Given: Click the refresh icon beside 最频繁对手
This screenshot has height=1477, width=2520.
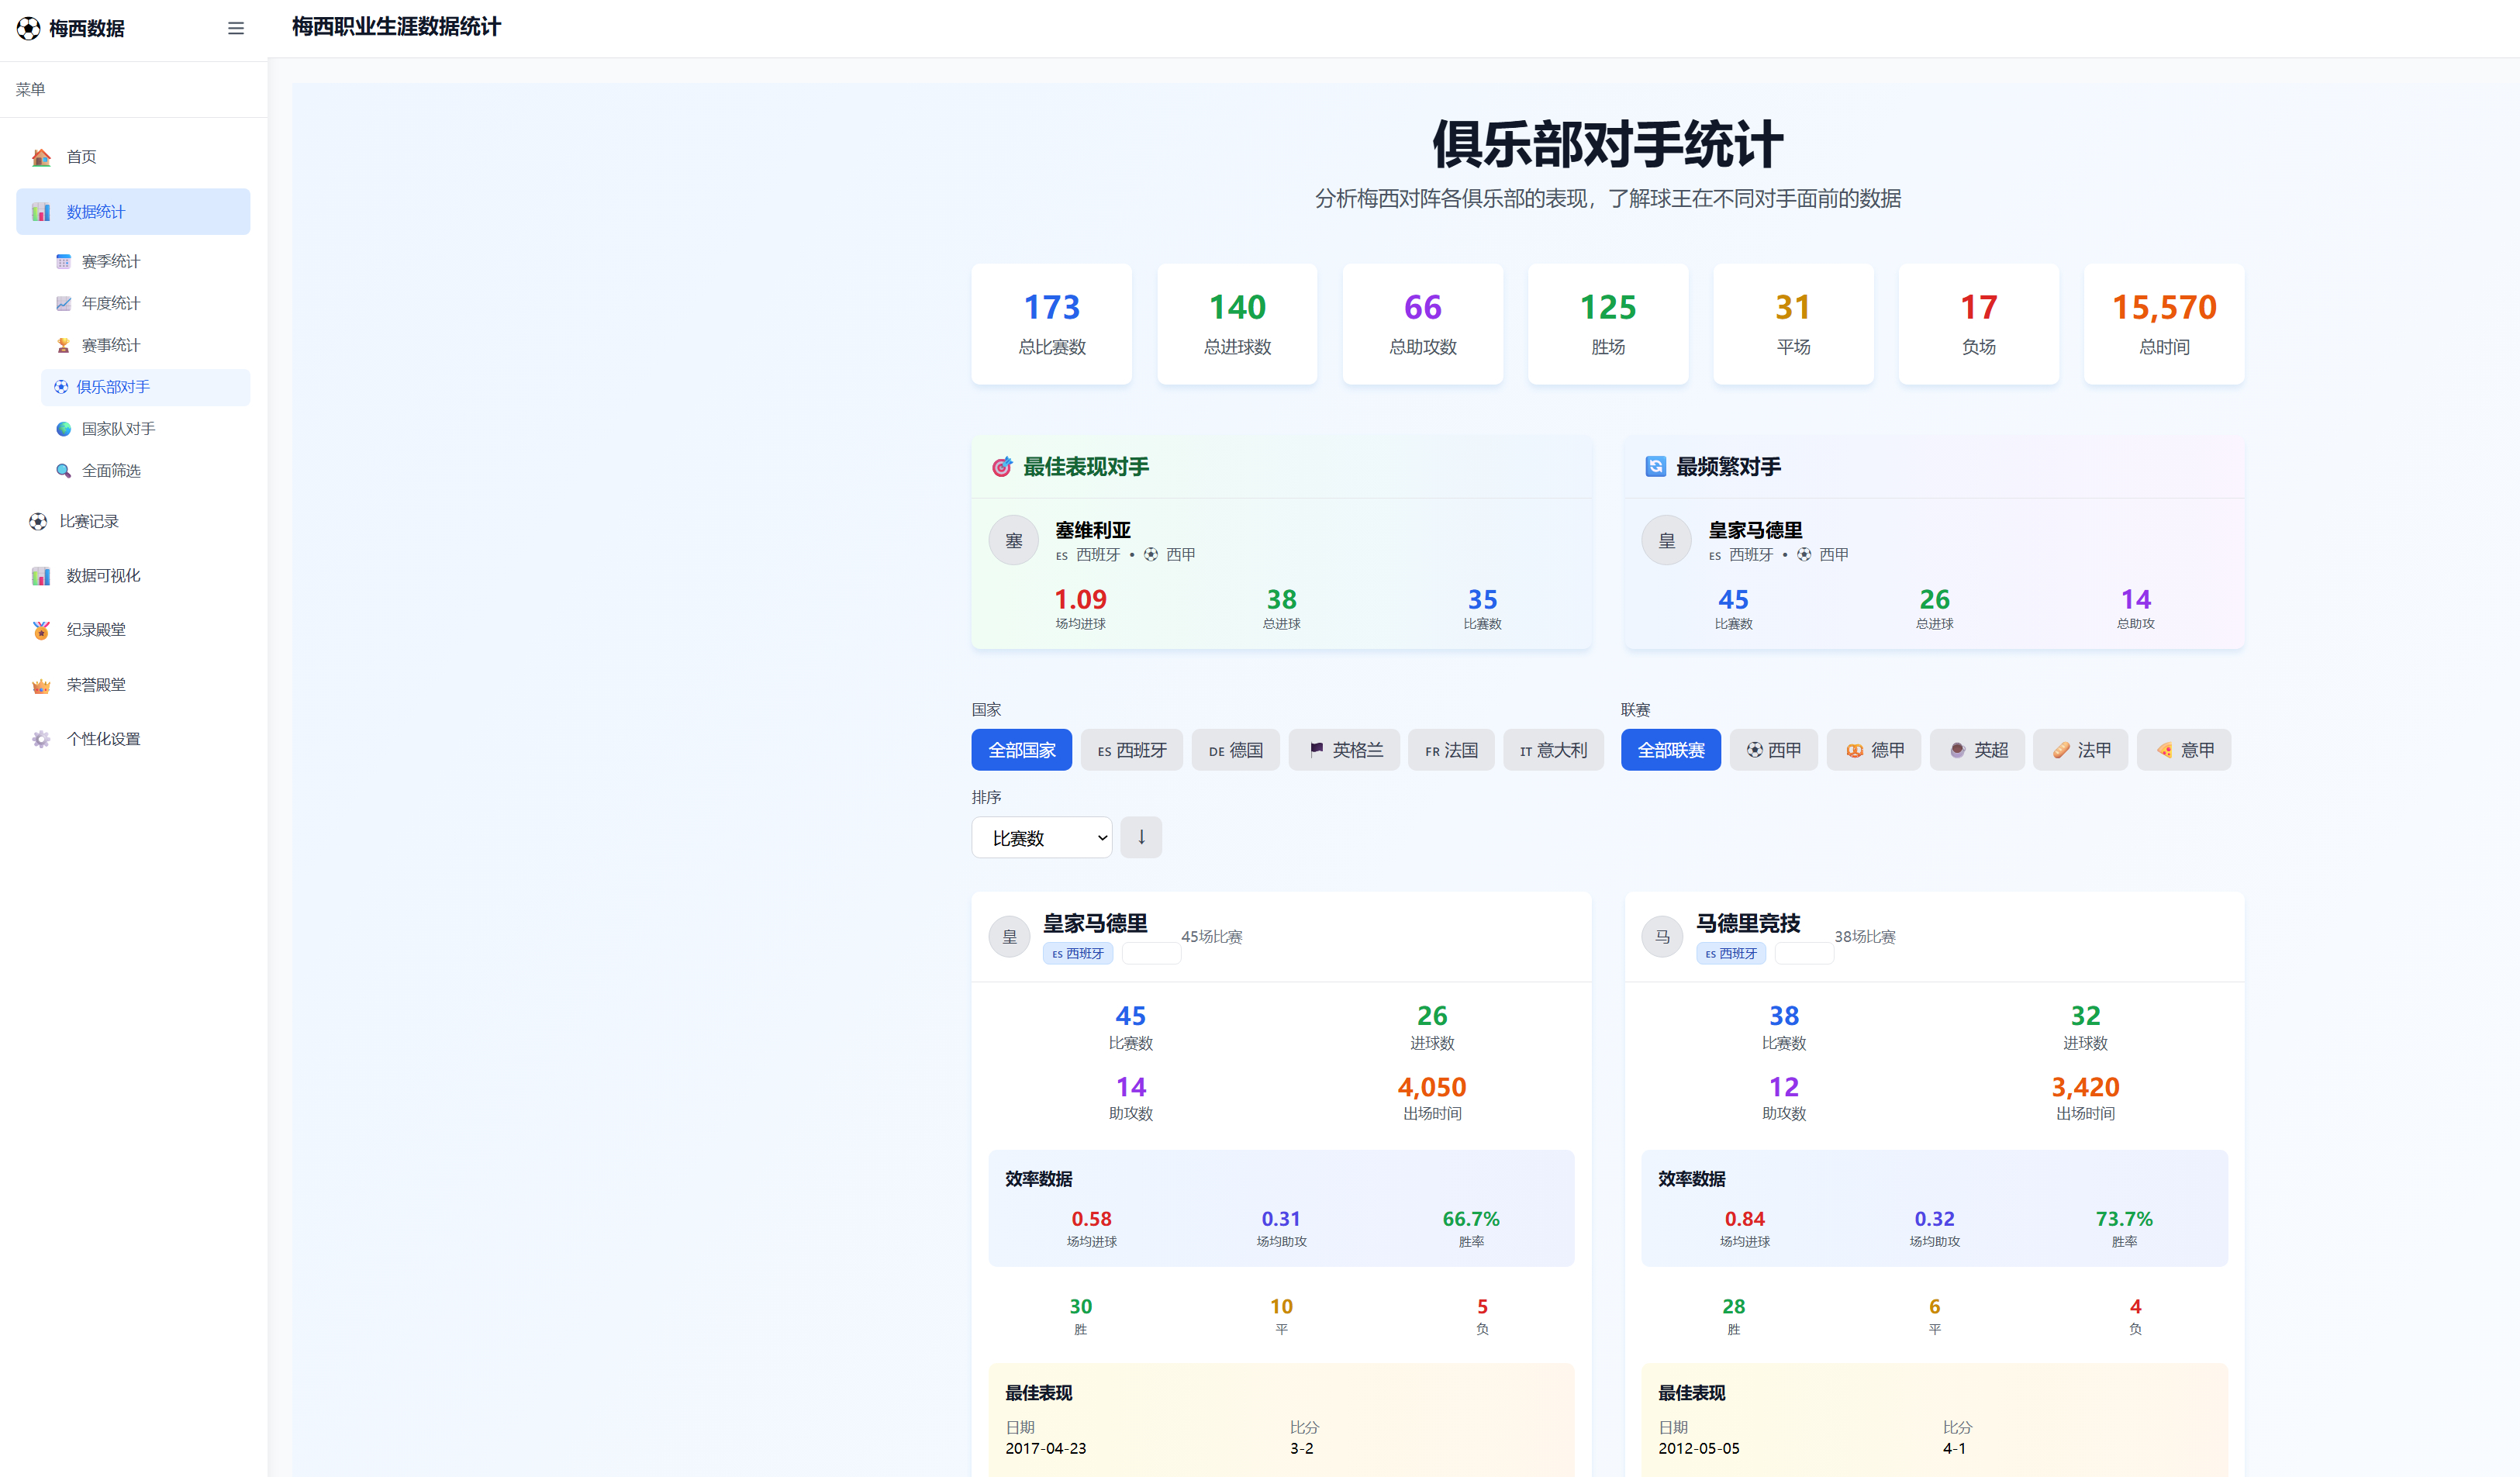Looking at the screenshot, I should [x=1655, y=467].
